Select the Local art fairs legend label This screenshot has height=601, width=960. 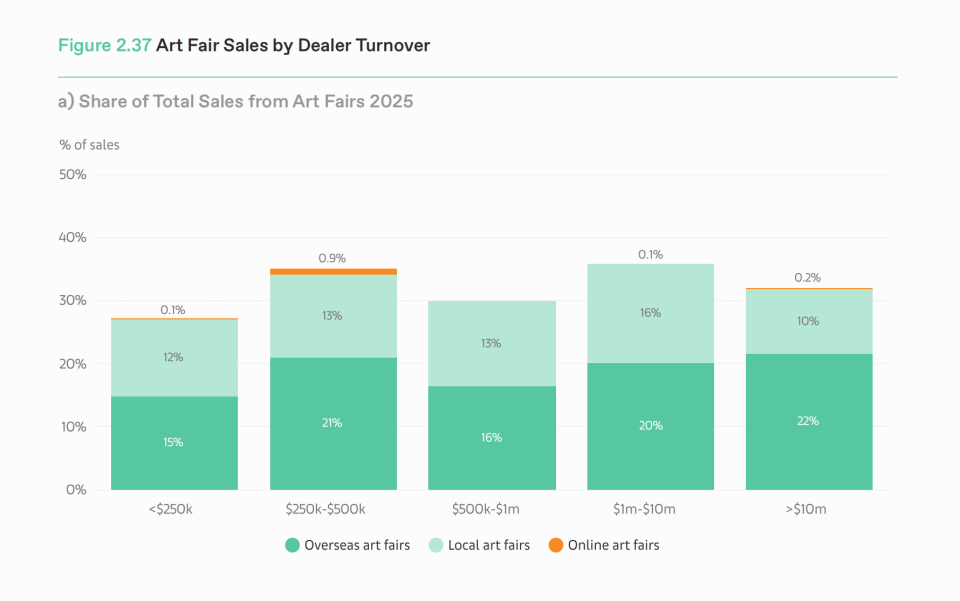click(489, 545)
